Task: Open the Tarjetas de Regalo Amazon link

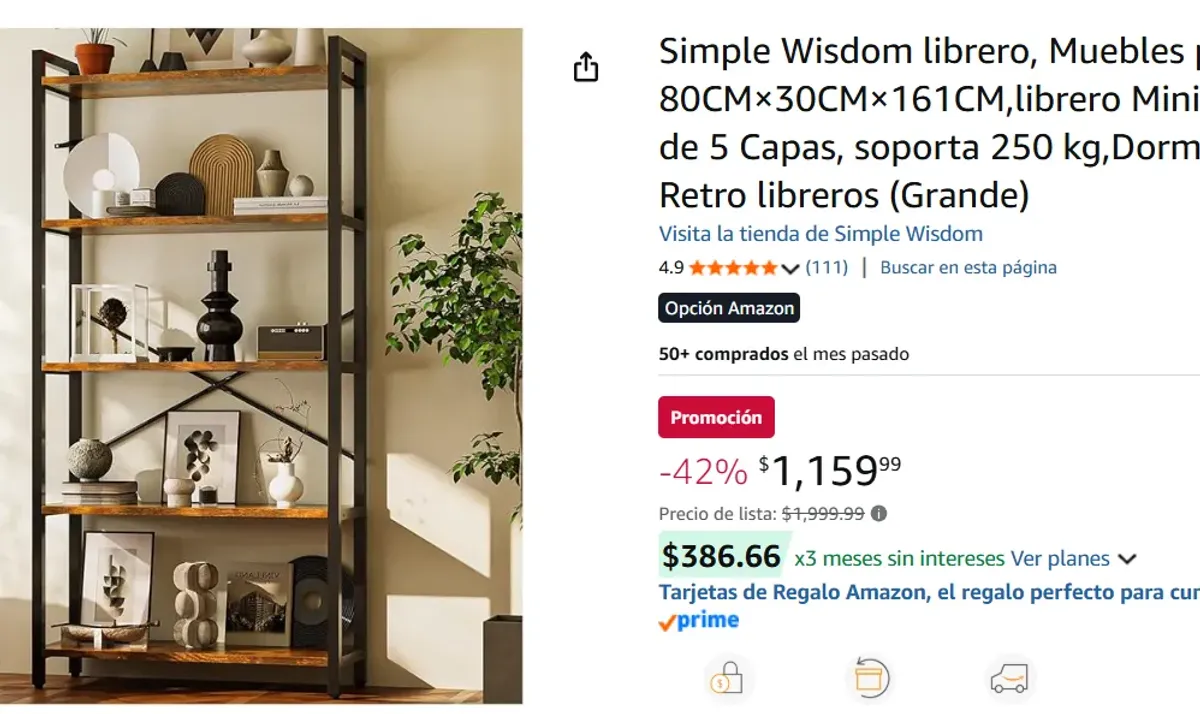Action: pos(928,592)
